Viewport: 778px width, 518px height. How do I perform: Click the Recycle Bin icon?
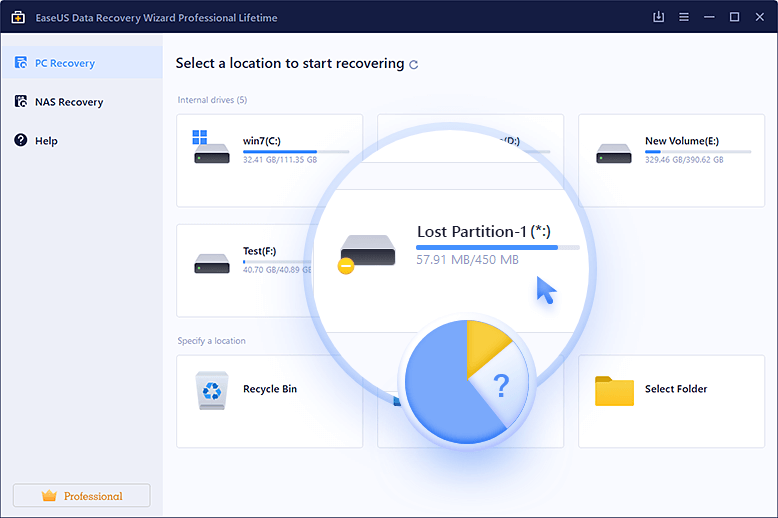(x=211, y=390)
